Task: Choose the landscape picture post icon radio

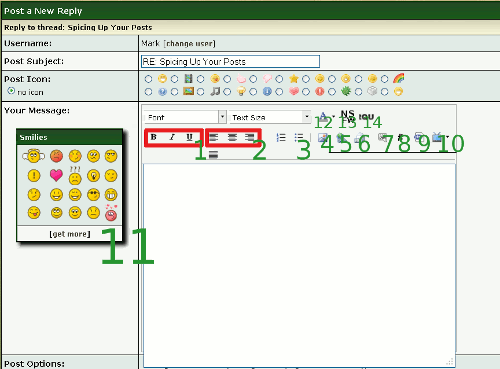Action: 175,92
